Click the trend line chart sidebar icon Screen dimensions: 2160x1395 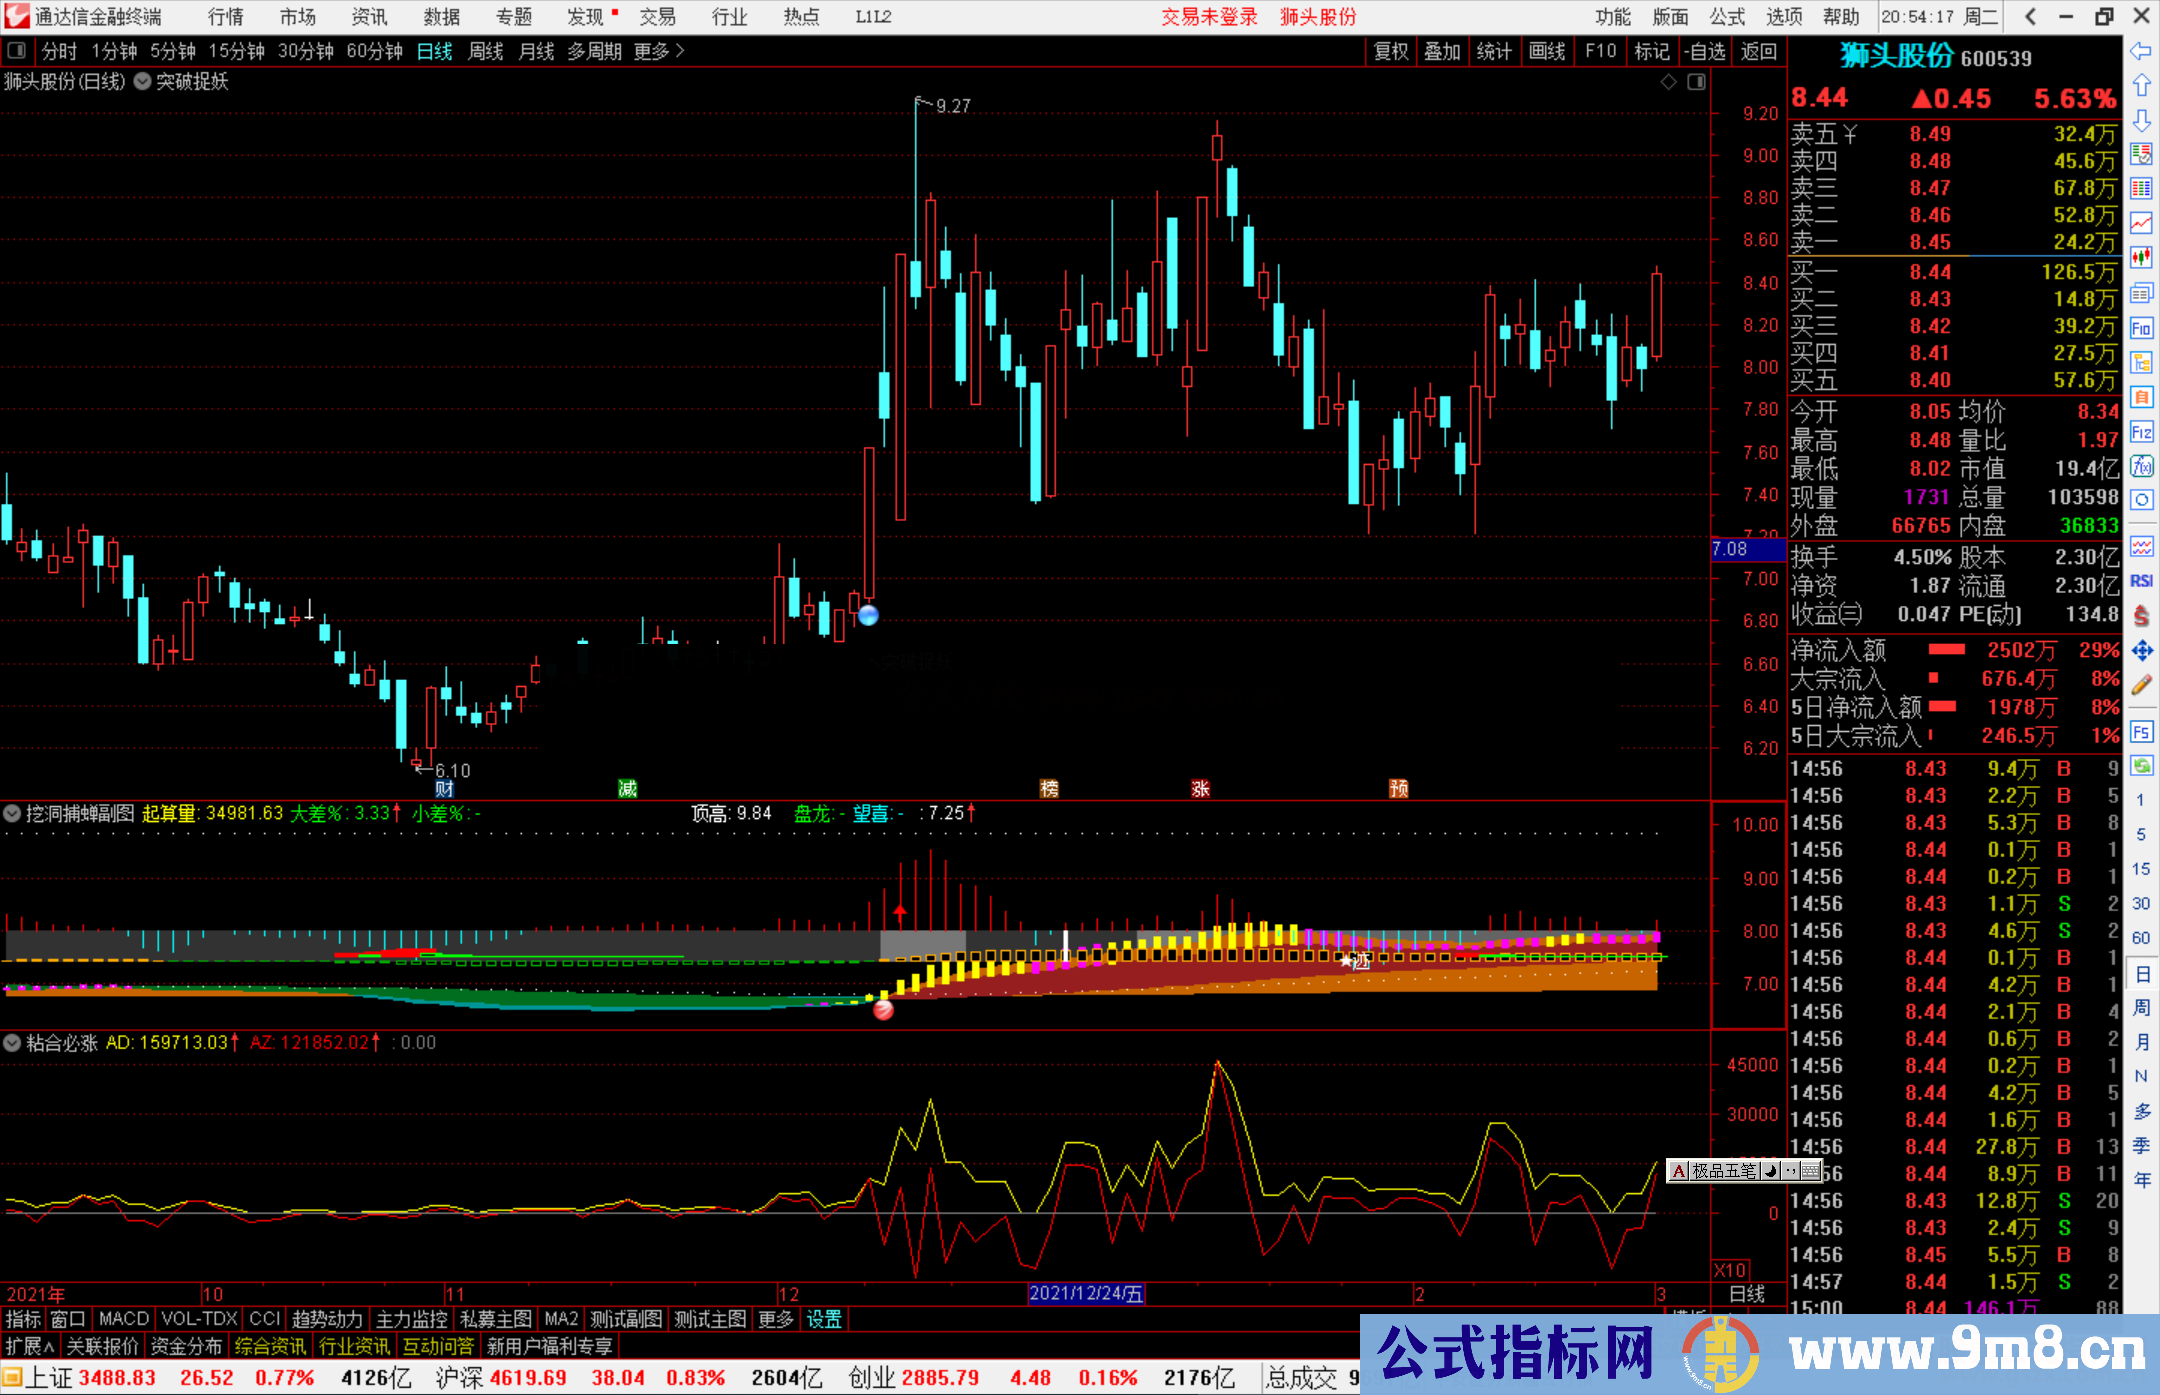point(2141,223)
